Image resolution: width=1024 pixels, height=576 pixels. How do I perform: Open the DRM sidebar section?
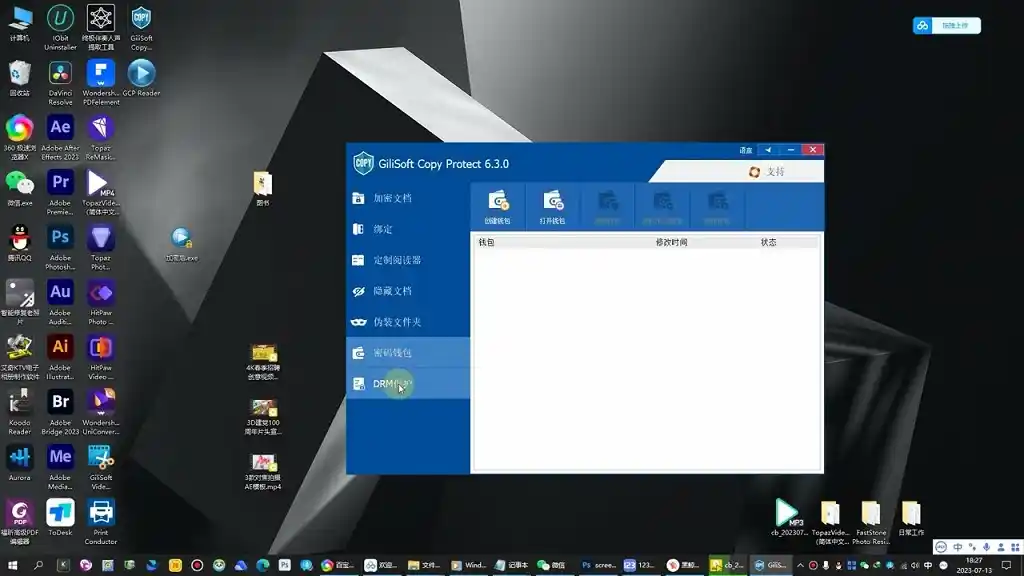coord(408,383)
